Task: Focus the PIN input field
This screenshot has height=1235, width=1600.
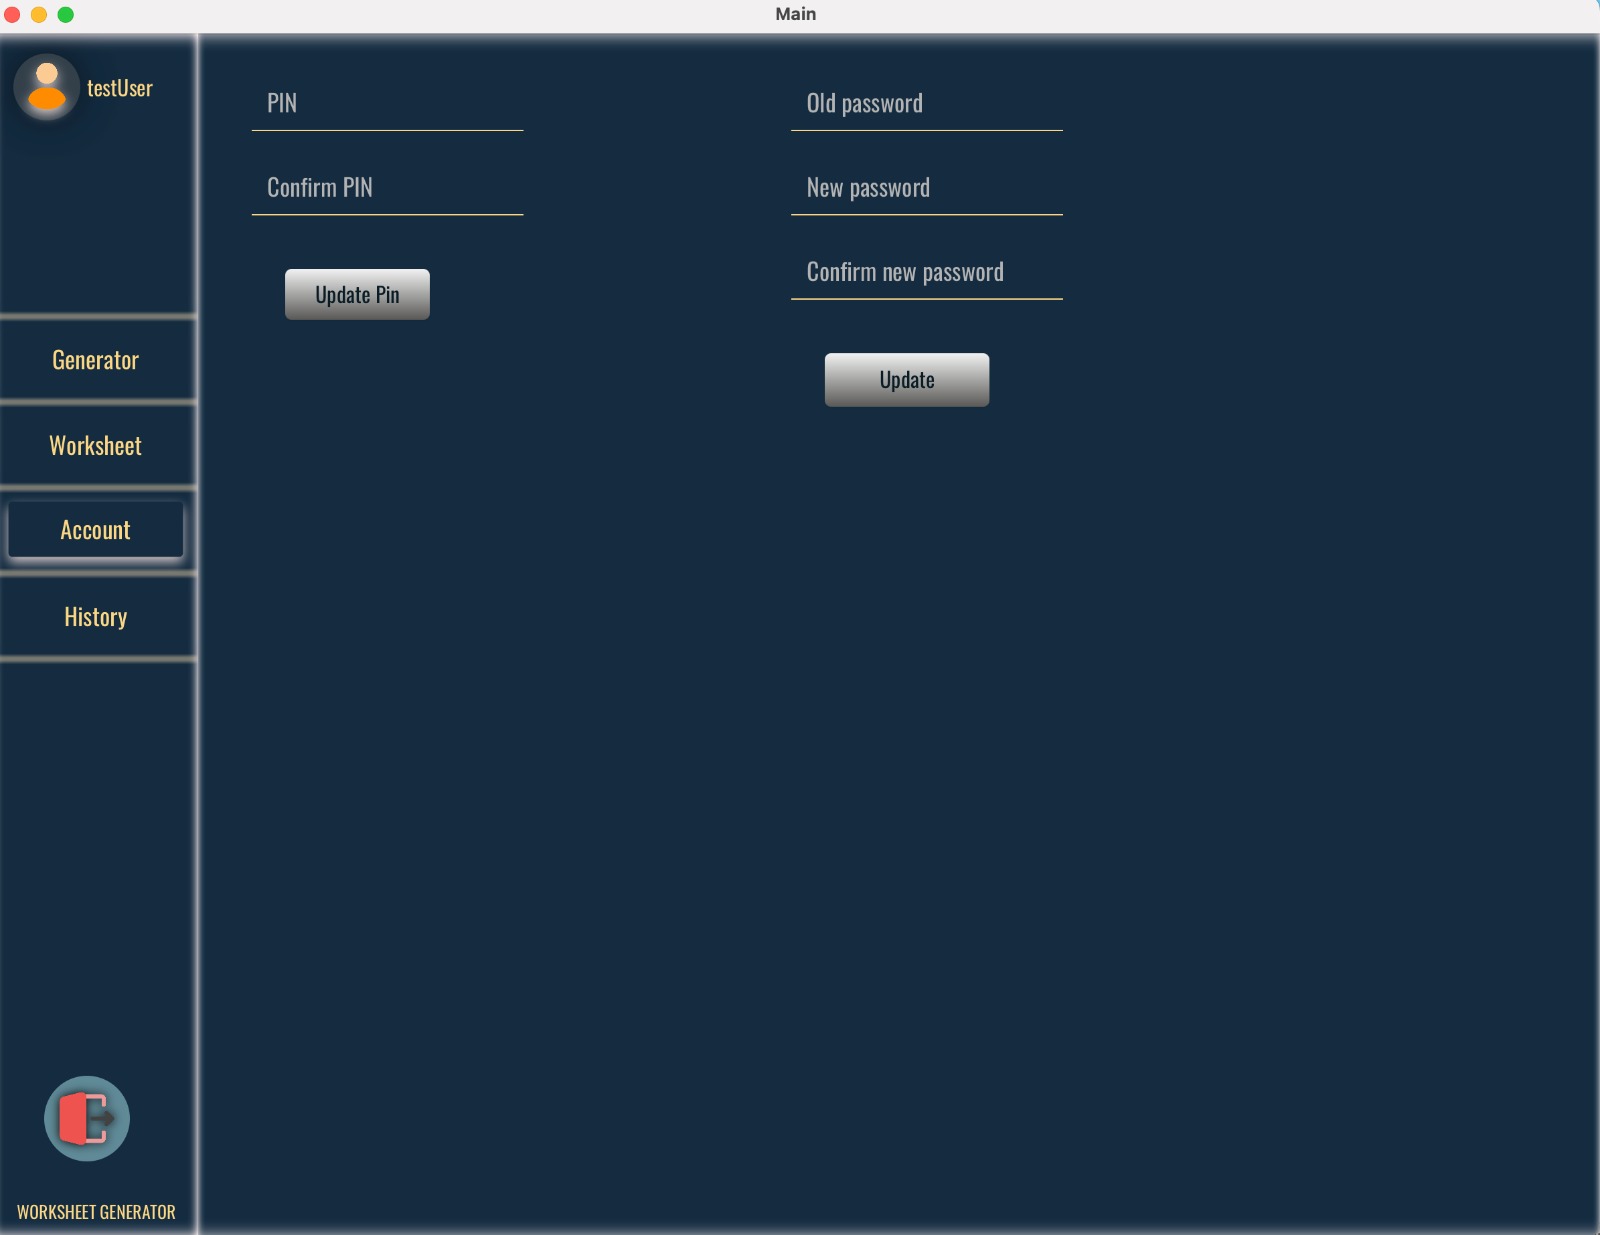Action: (387, 104)
